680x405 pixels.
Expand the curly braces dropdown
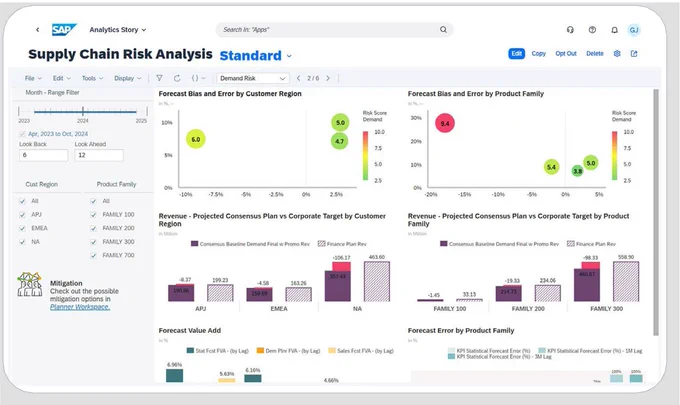click(198, 78)
